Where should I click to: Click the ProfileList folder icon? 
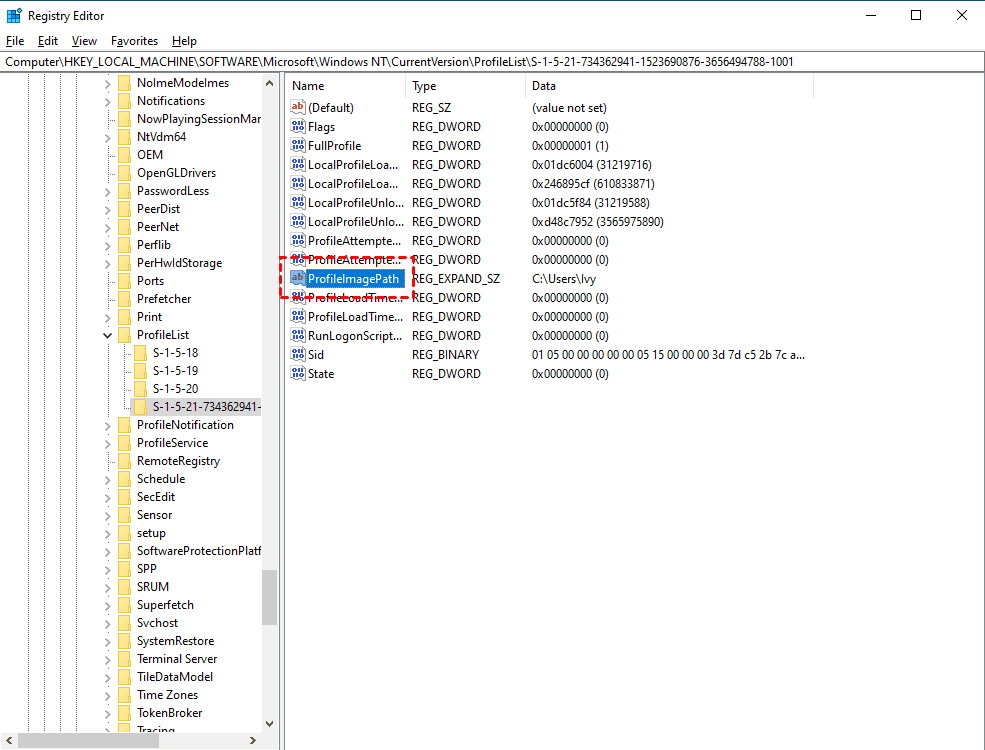(x=124, y=335)
